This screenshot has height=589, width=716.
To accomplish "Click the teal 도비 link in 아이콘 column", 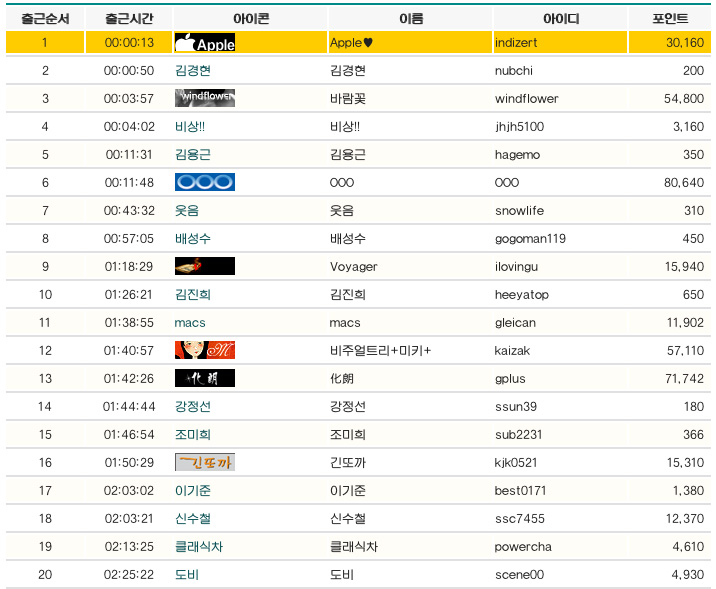I will click(x=187, y=575).
